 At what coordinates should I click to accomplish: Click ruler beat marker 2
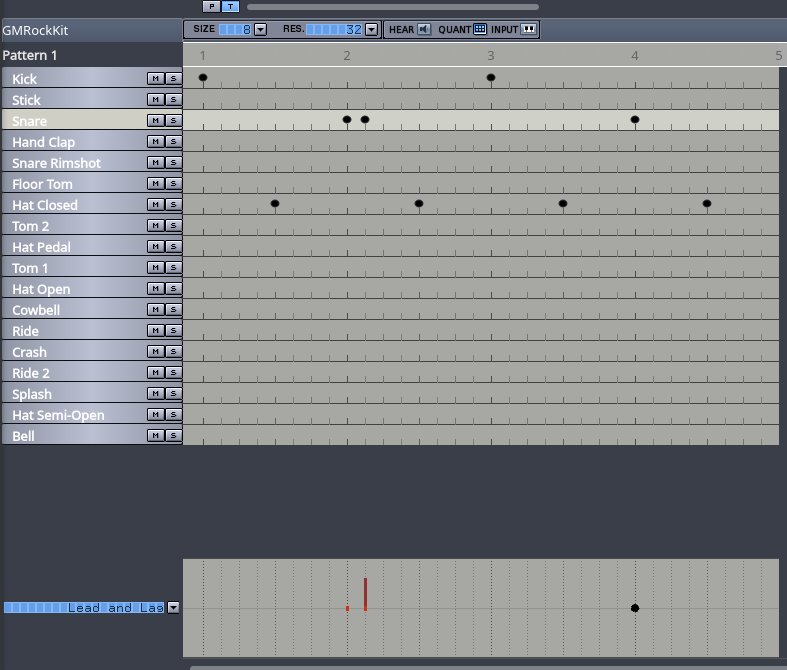(x=347, y=56)
